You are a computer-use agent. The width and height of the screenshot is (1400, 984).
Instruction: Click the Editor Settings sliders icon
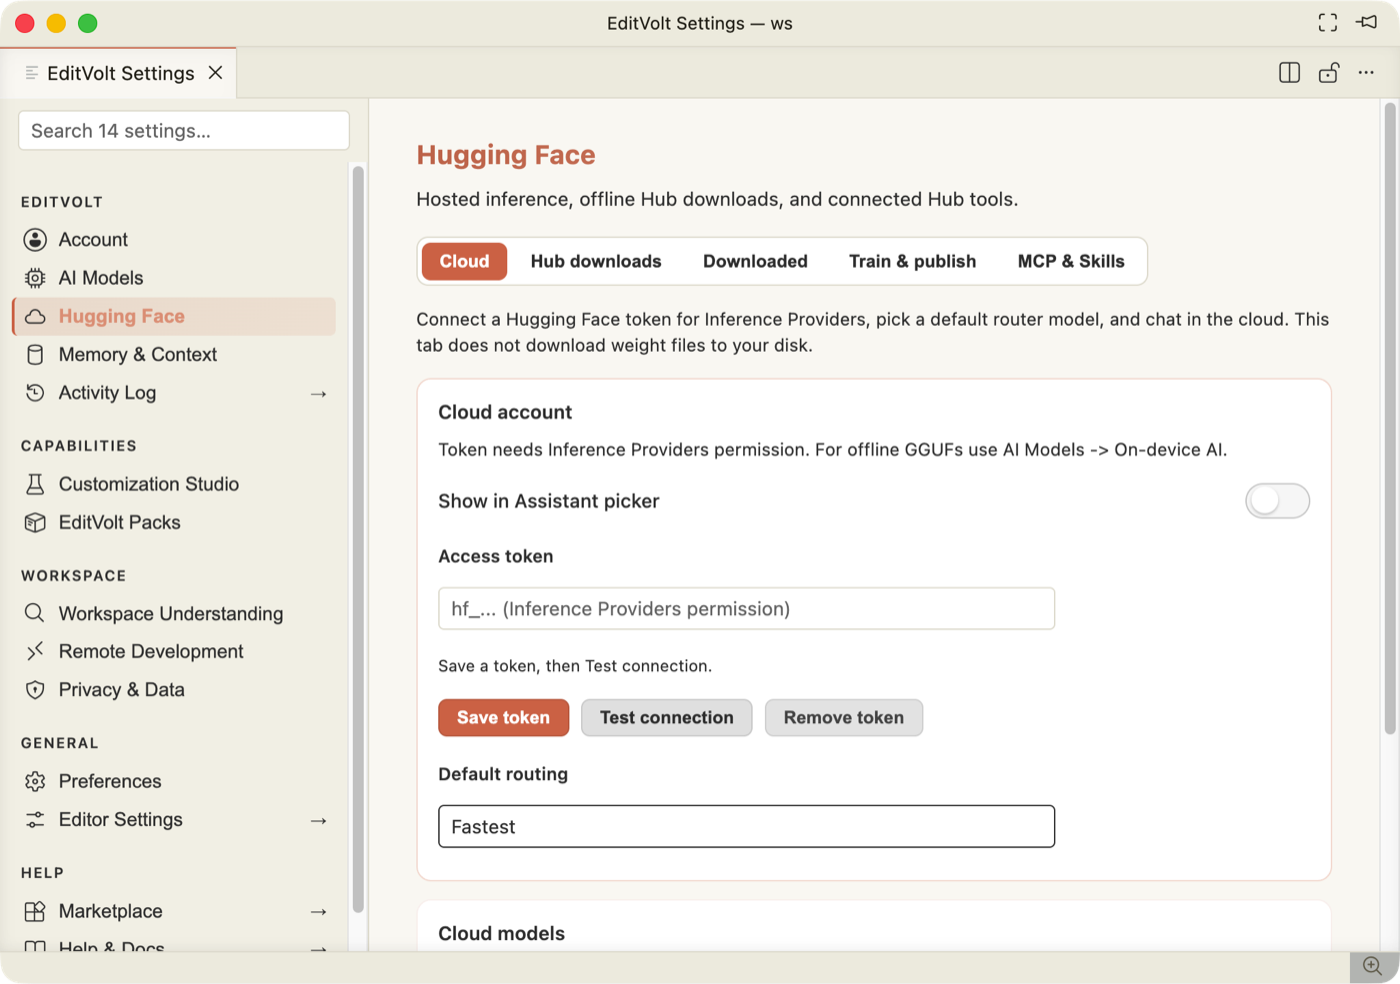35,820
